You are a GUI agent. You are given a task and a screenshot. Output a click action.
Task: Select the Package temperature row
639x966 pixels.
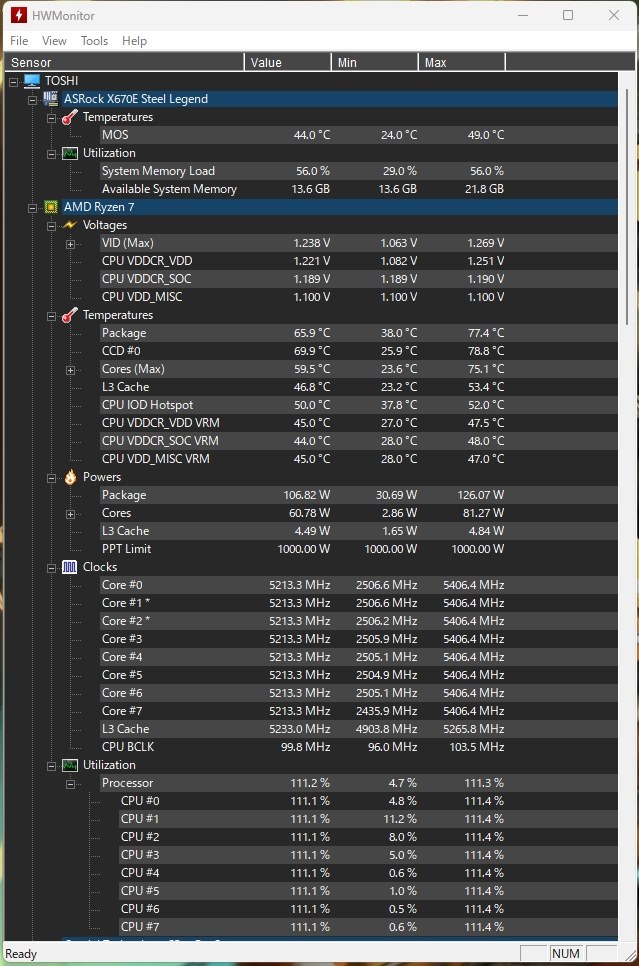[x=359, y=333]
